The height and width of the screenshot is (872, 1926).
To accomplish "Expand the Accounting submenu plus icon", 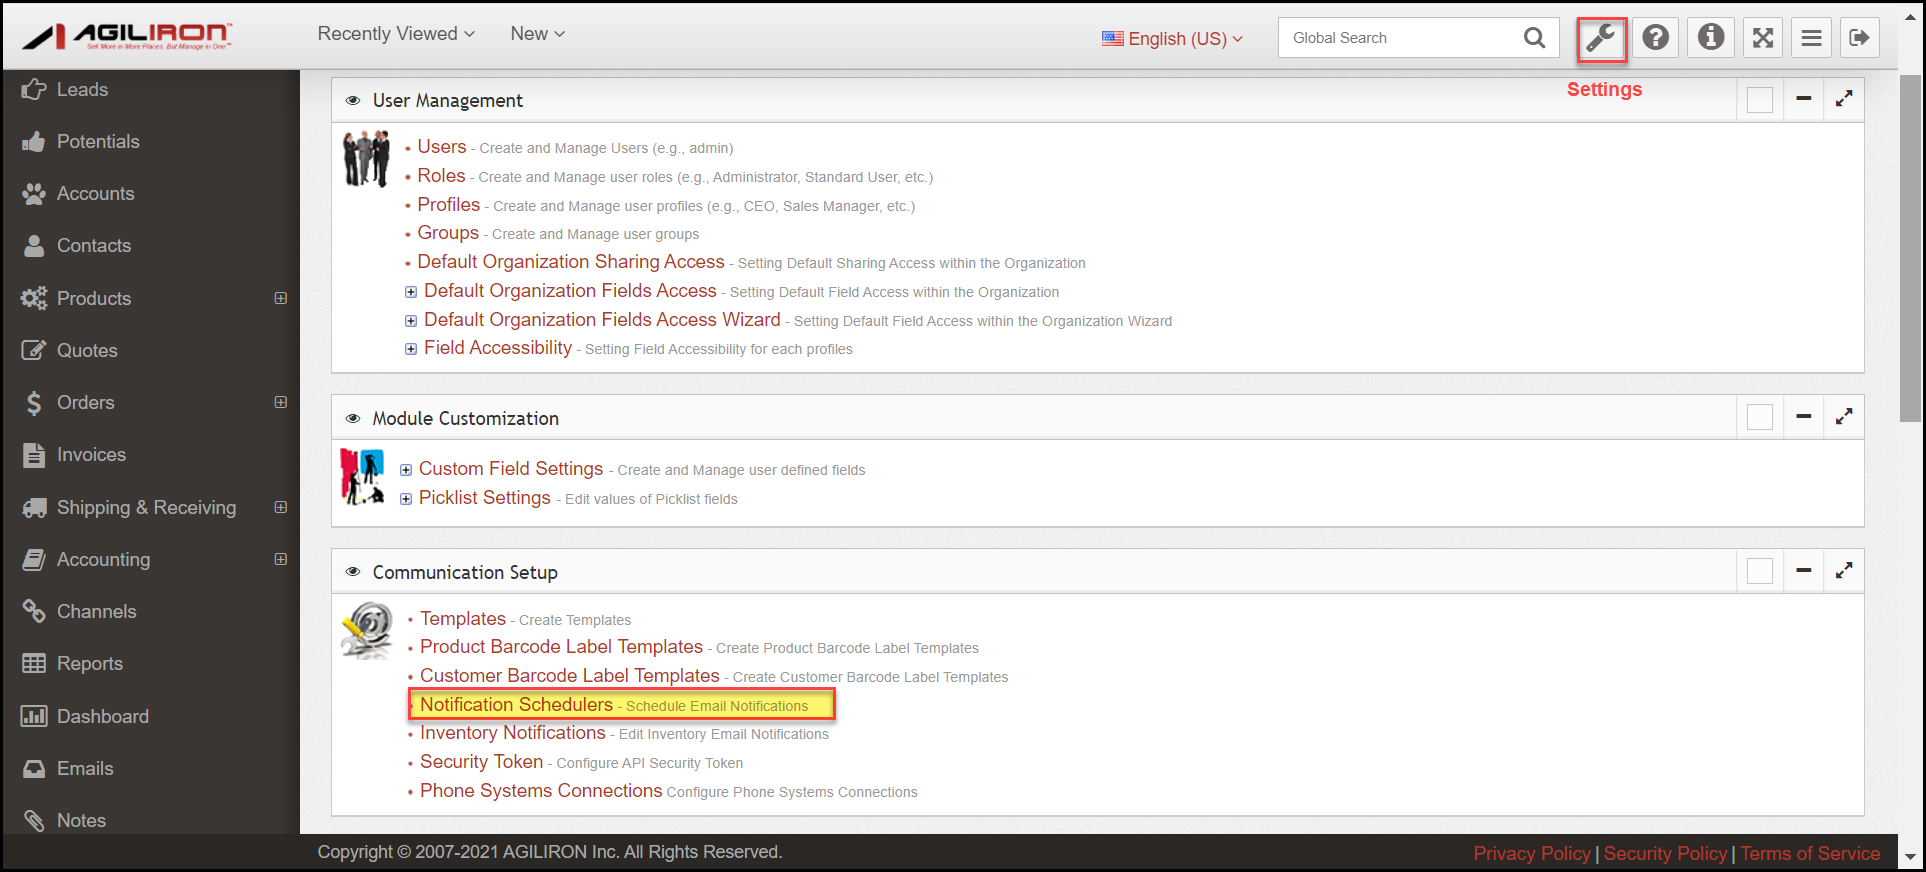I will [281, 559].
